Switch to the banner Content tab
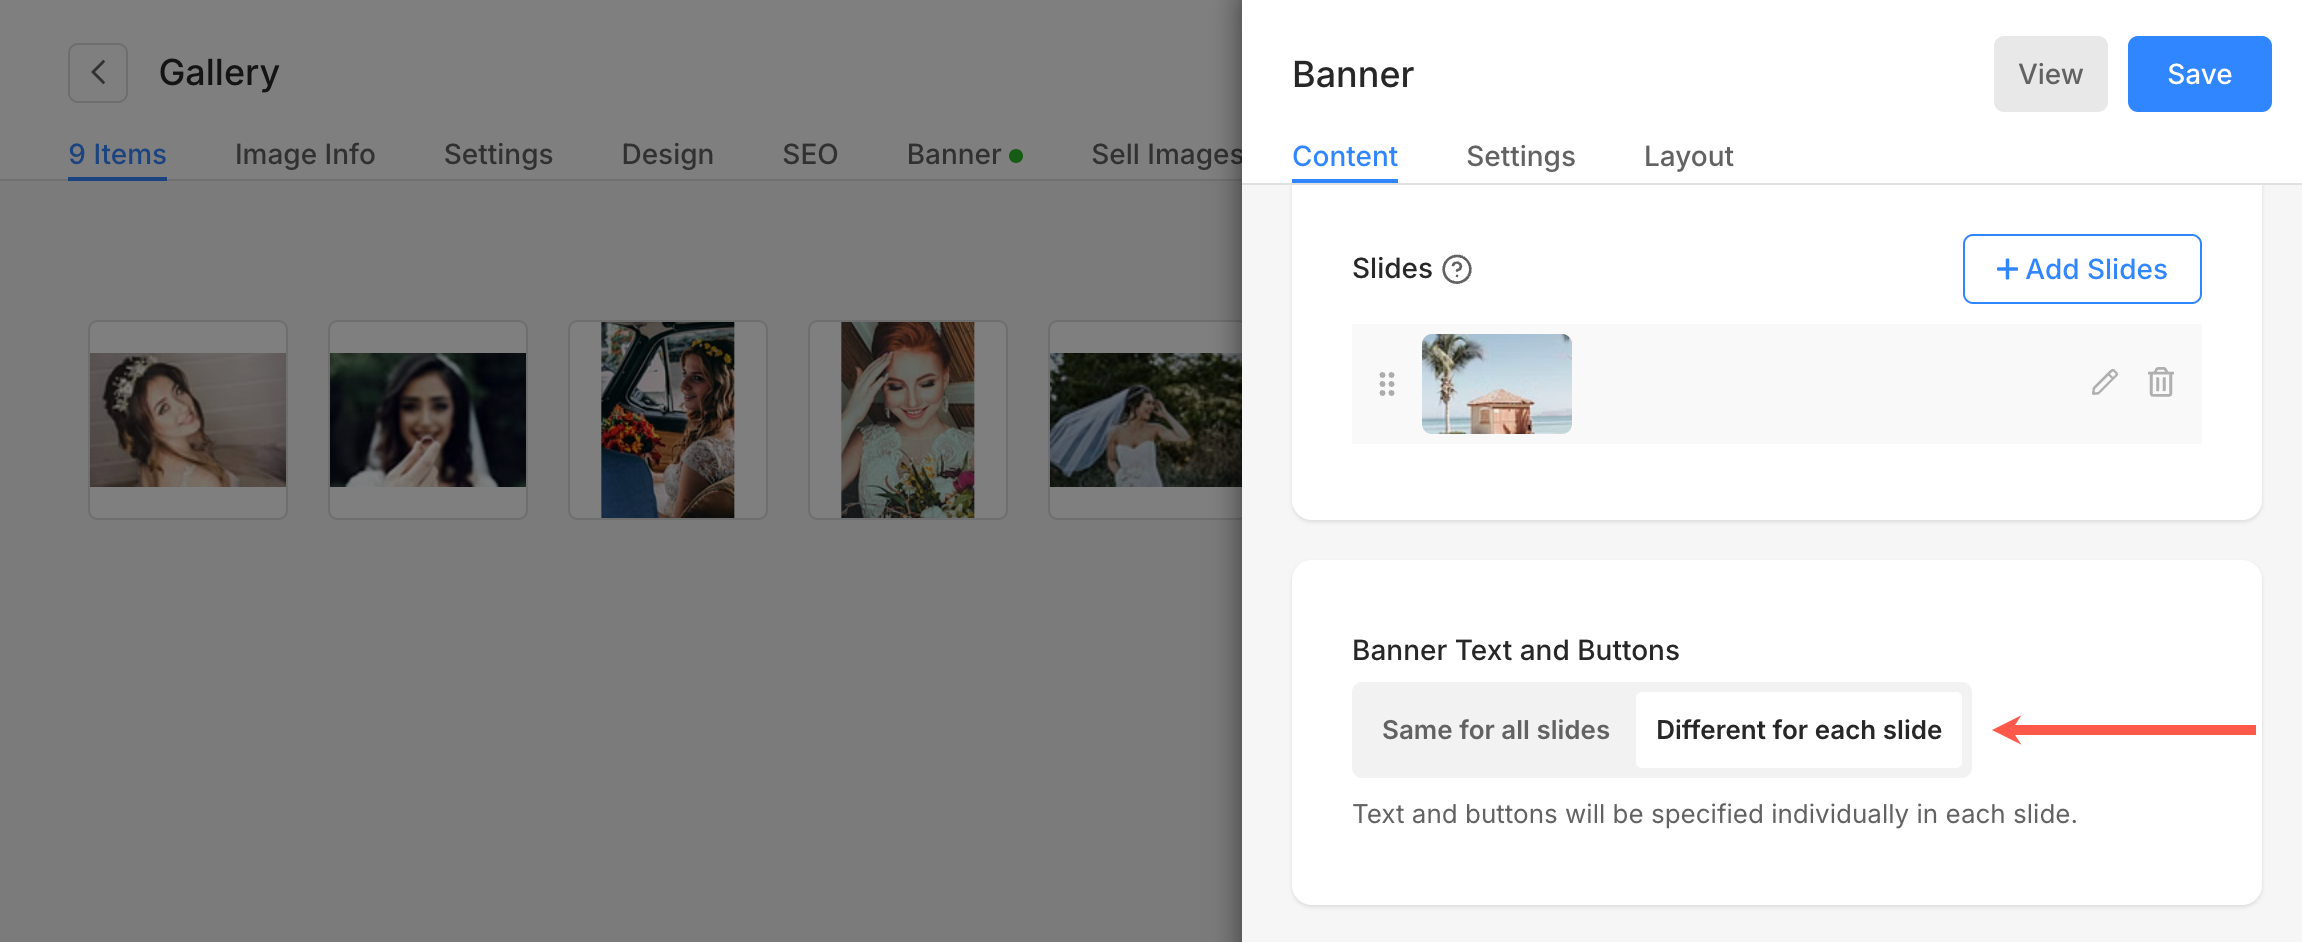The width and height of the screenshot is (2302, 942). pyautogui.click(x=1344, y=157)
